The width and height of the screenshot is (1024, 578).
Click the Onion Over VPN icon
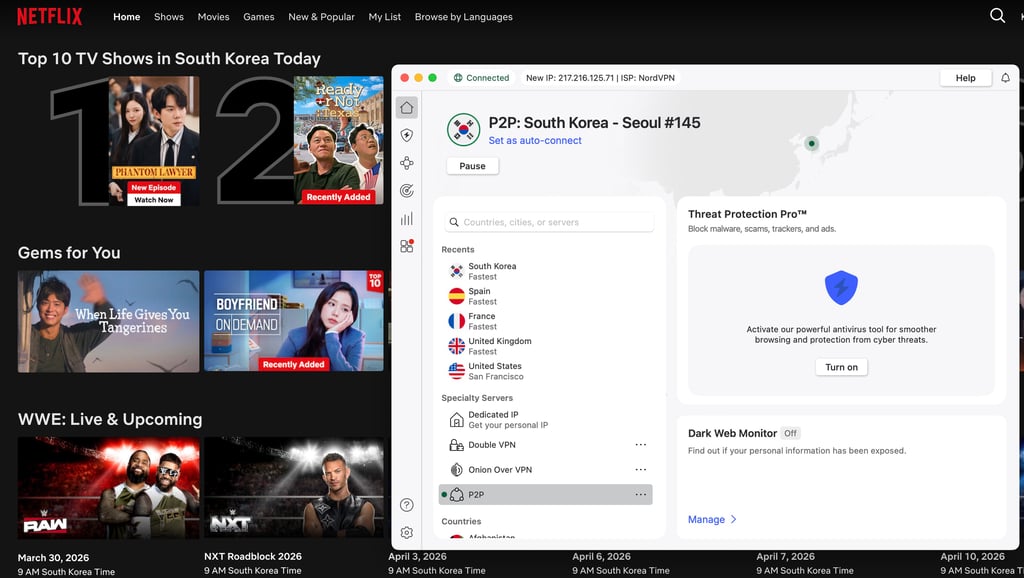point(456,470)
